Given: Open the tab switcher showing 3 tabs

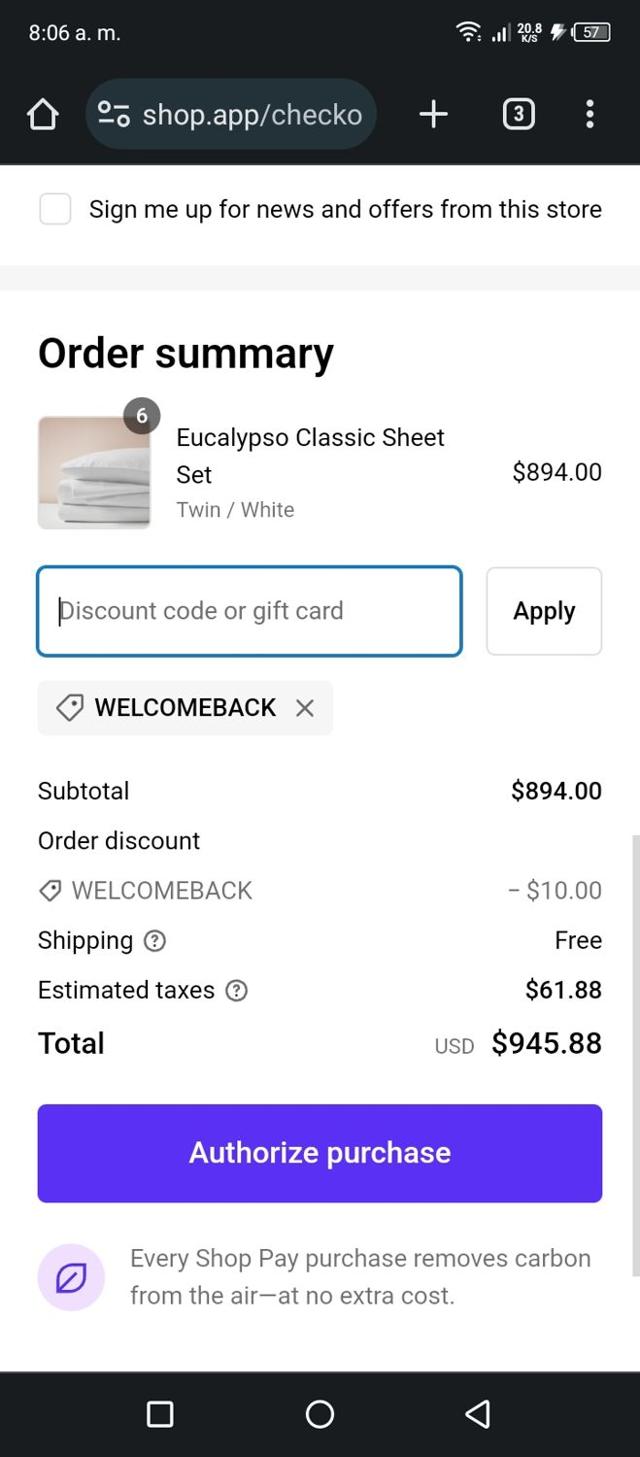Looking at the screenshot, I should [517, 115].
